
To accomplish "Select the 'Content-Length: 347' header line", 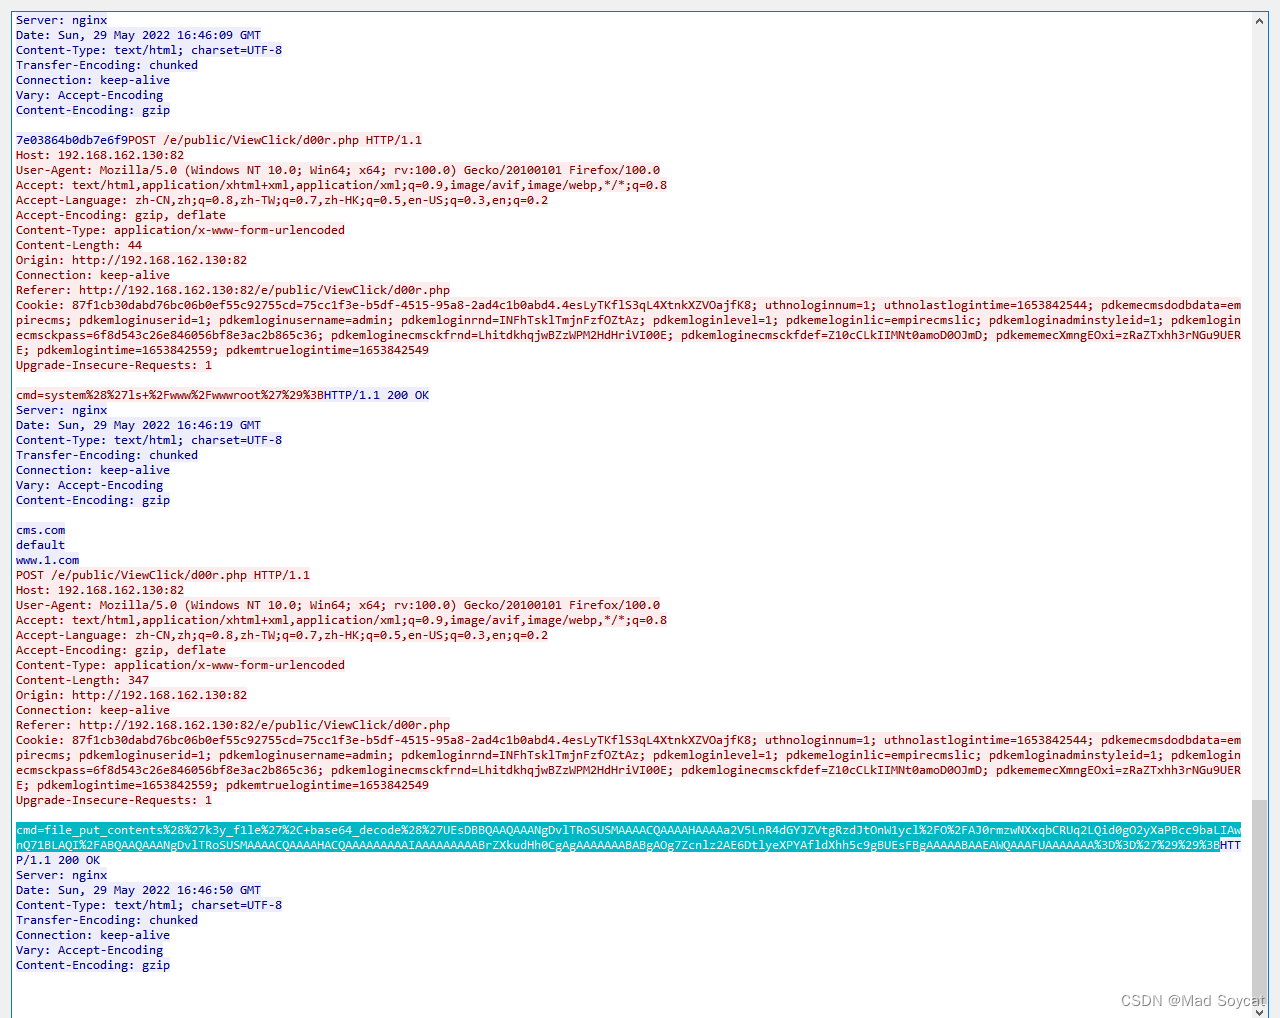I will 82,680.
